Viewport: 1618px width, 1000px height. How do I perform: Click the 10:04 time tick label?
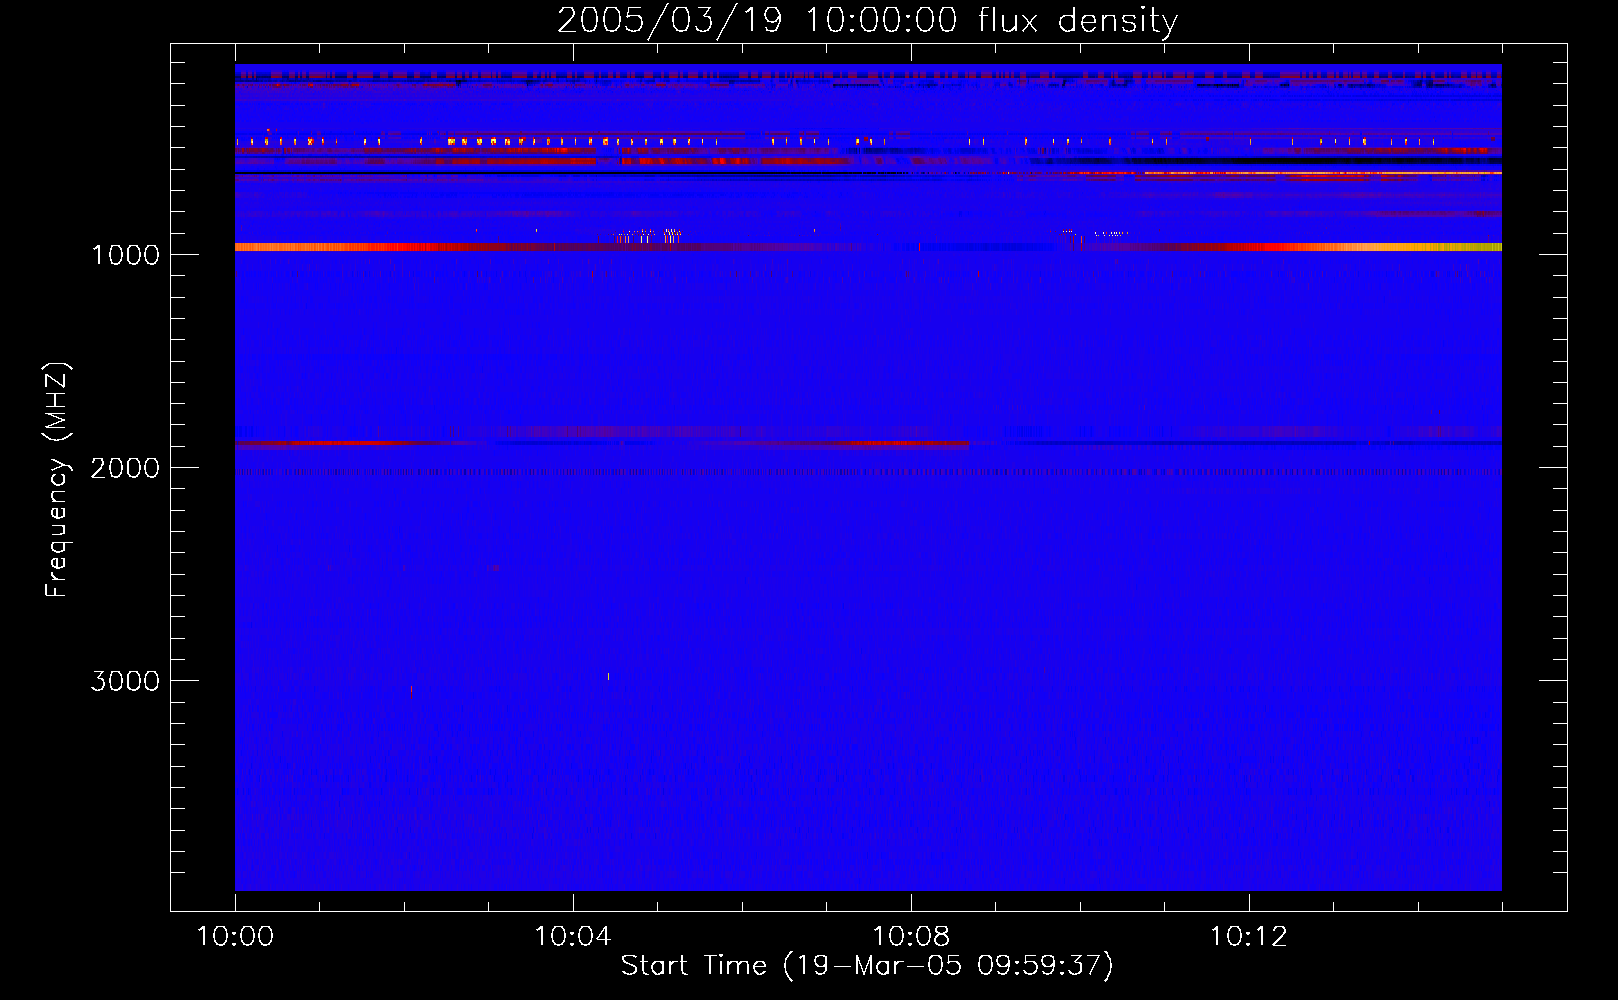click(x=573, y=937)
